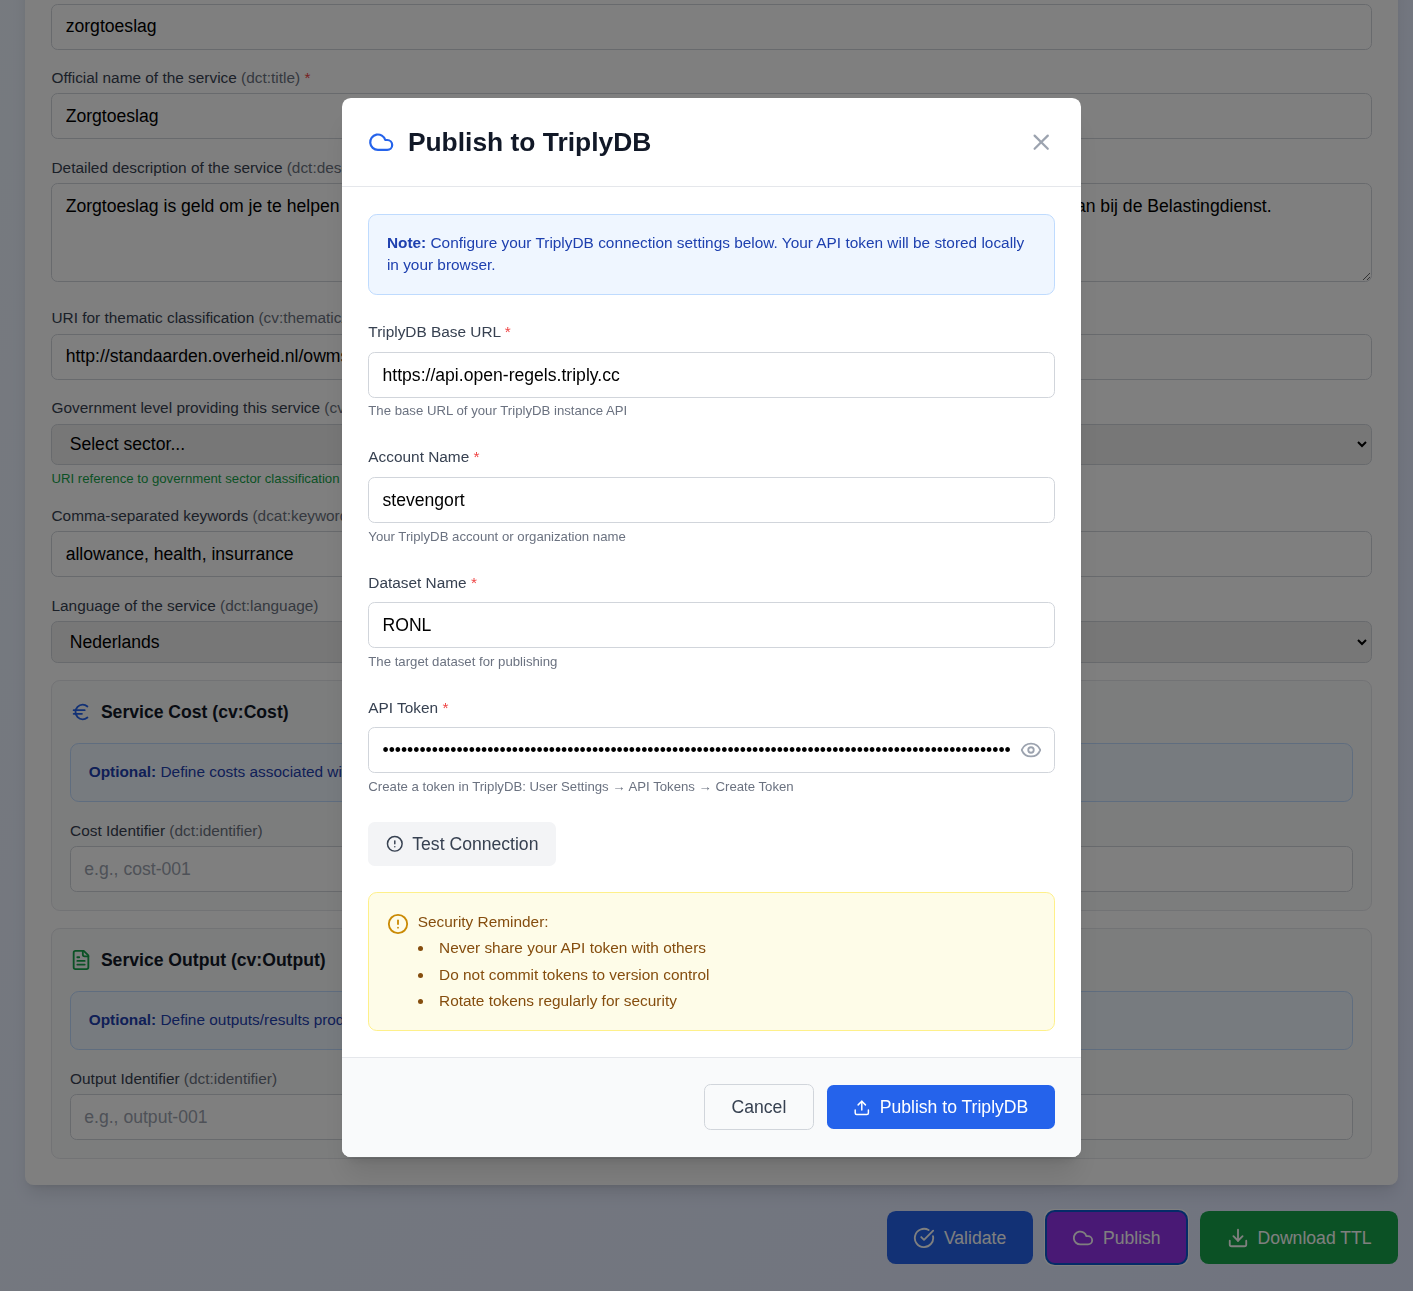Open the Nederlands language dropdown
The width and height of the screenshot is (1413, 1291).
[200, 641]
